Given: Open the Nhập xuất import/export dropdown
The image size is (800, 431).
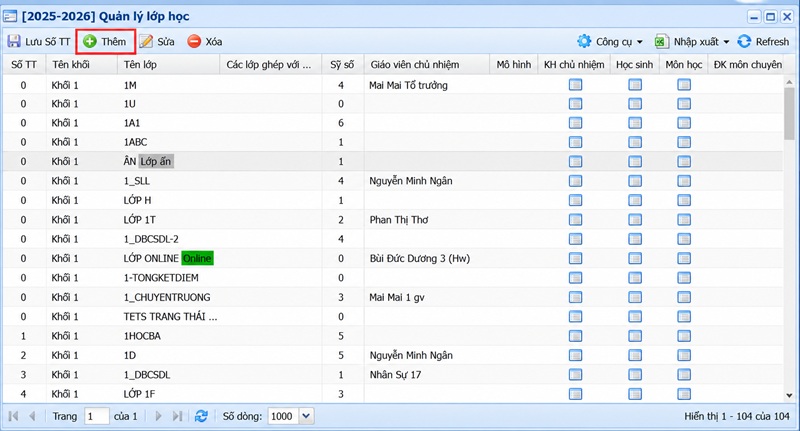Looking at the screenshot, I should click(x=692, y=42).
